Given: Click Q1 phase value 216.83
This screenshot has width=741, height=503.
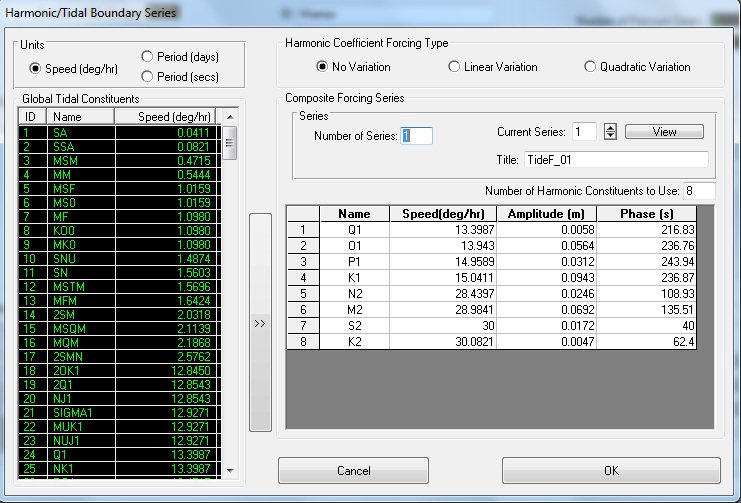Looking at the screenshot, I should 646,230.
